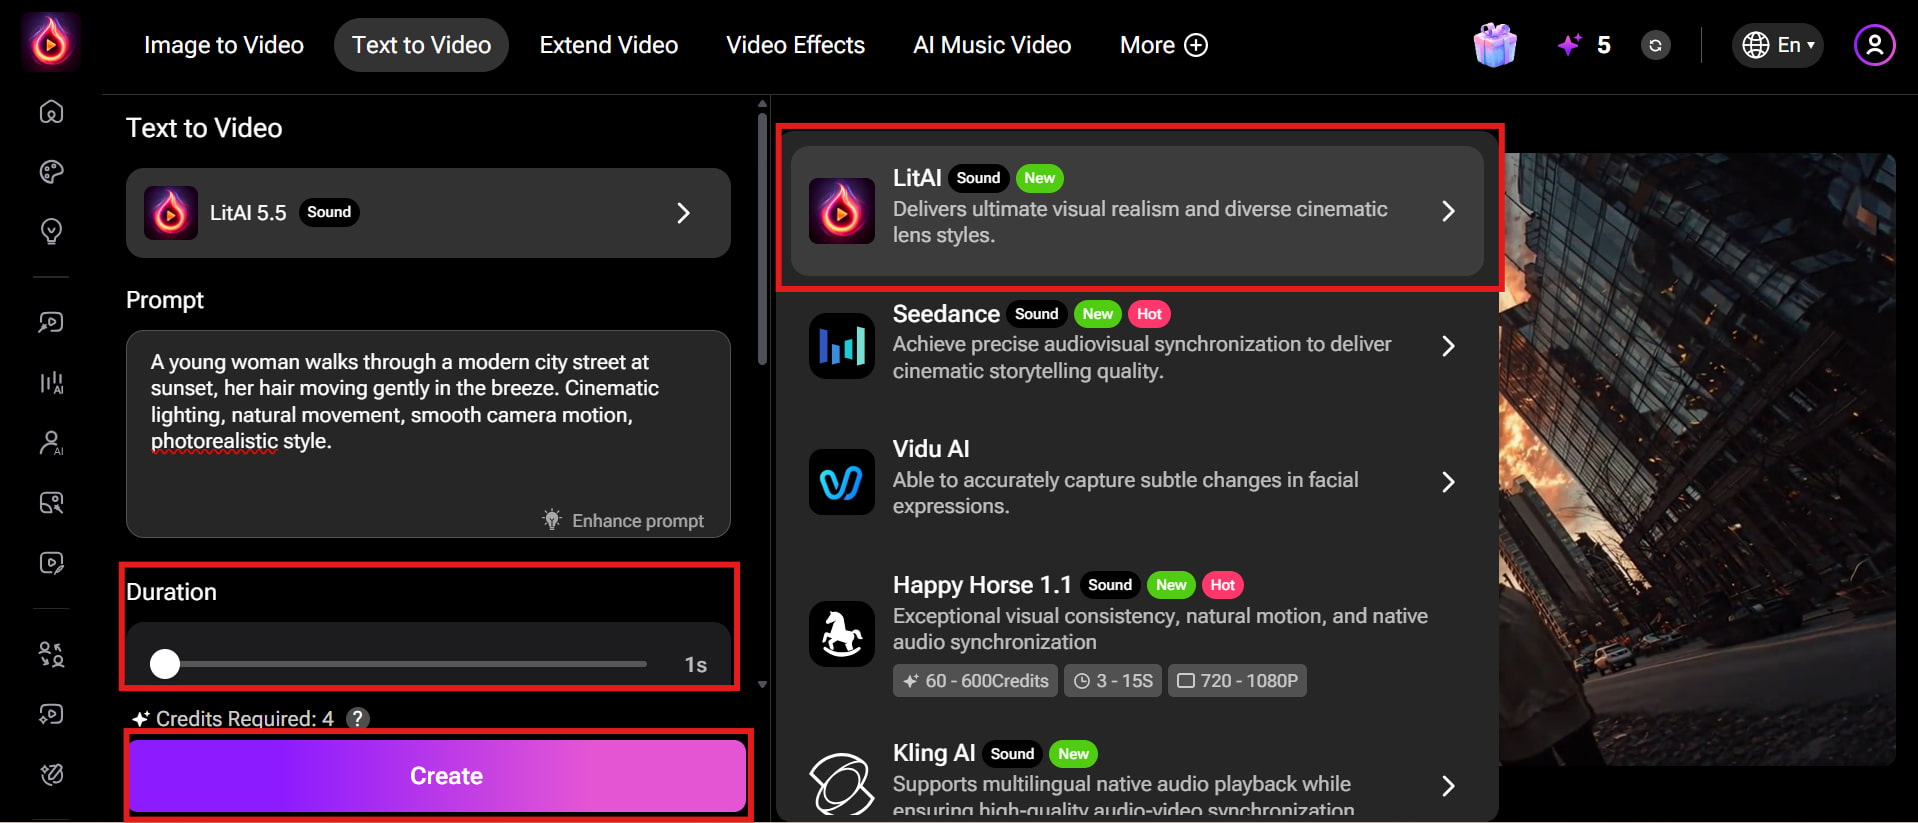
Task: Open the credits sparkle icon
Action: [1569, 45]
